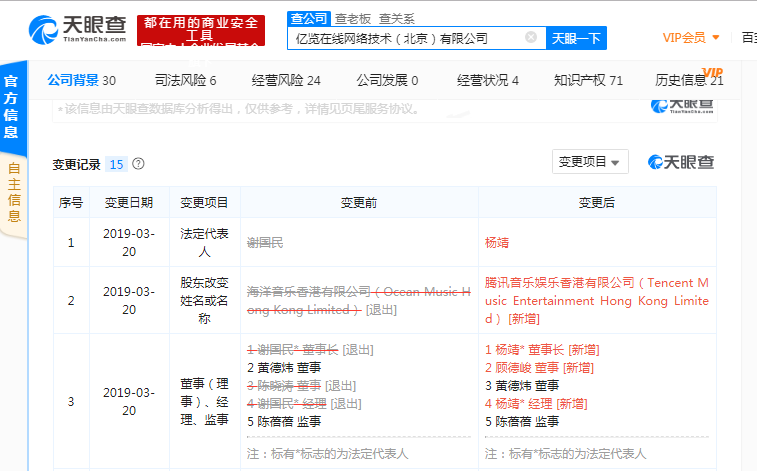Open the 杨靖 legal representative link
Screen dimensions: 757x471
click(x=497, y=243)
